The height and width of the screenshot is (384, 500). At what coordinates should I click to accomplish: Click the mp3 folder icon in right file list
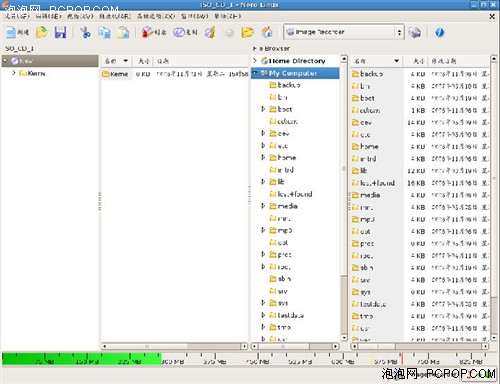[x=355, y=219]
